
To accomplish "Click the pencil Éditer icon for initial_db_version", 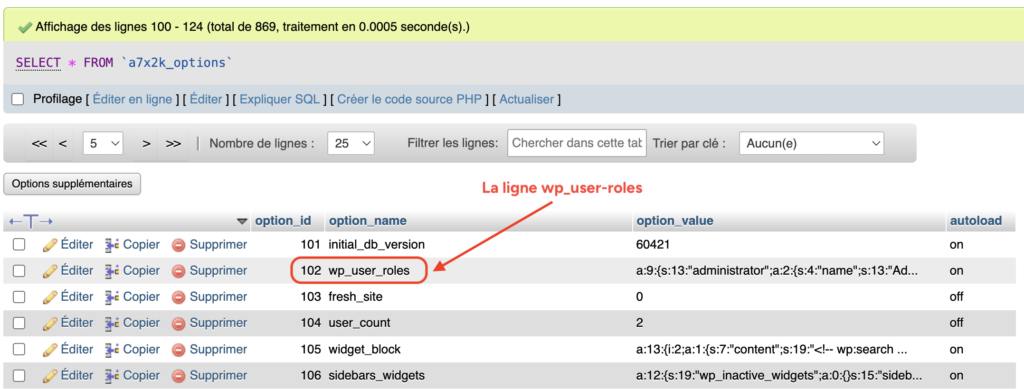I will [50, 245].
